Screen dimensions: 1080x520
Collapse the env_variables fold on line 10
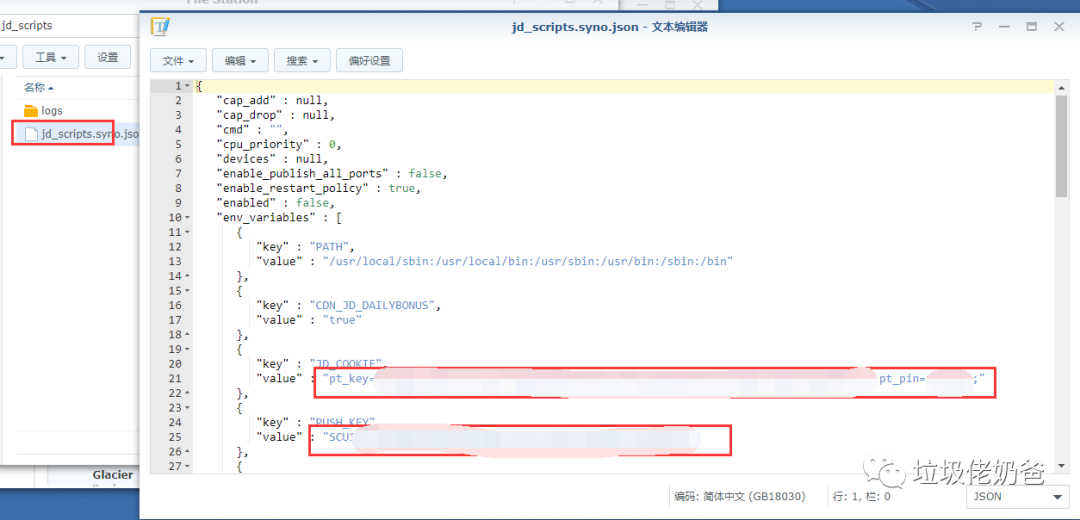tap(187, 218)
